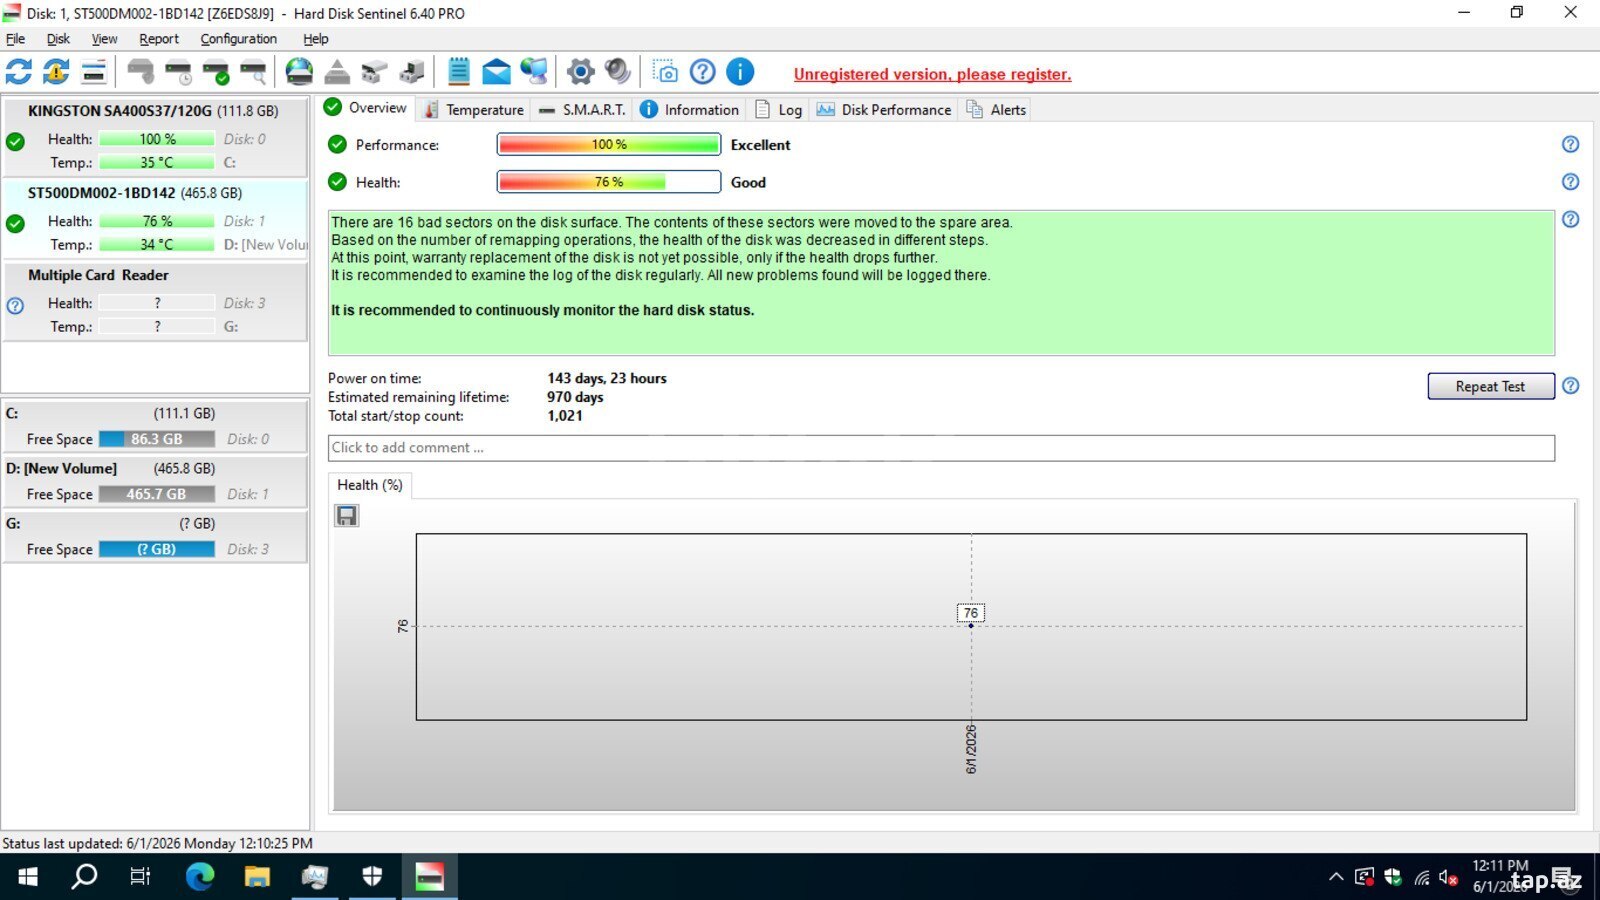Click the C: free space 86.3 GB bar

click(x=157, y=439)
